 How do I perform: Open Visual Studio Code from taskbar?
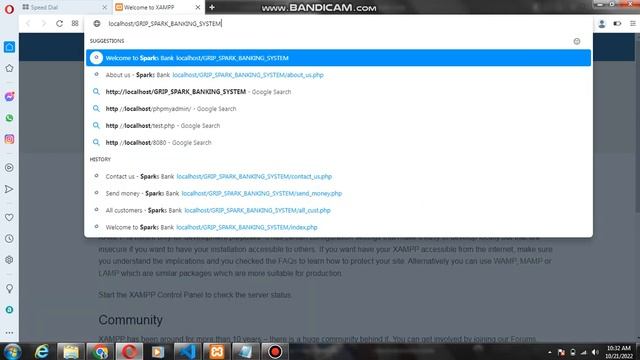pos(187,351)
